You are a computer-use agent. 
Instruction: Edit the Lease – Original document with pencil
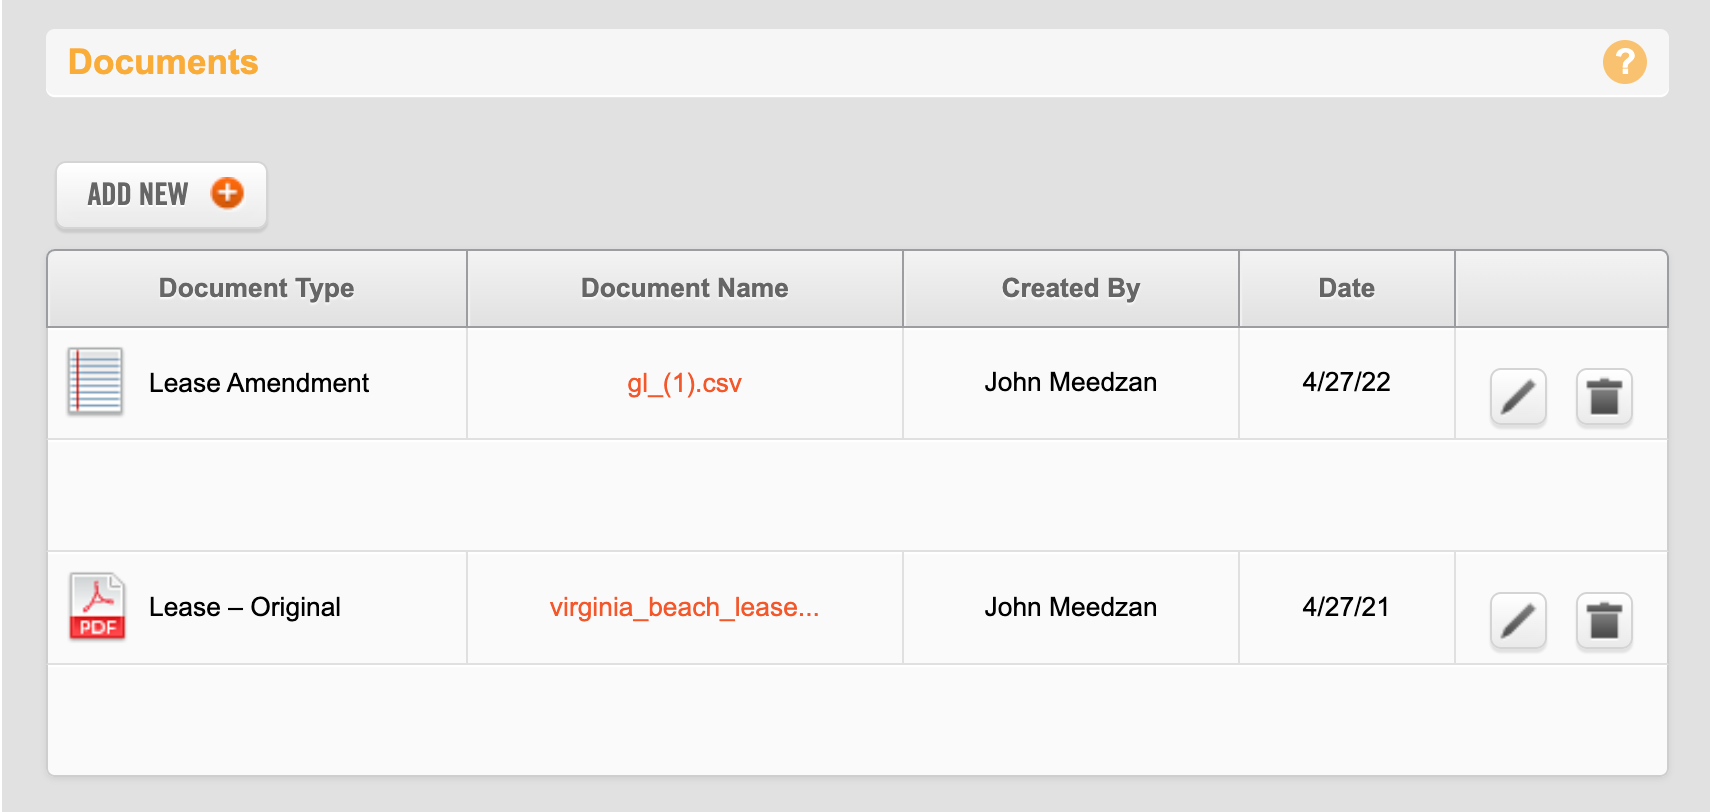pos(1518,621)
